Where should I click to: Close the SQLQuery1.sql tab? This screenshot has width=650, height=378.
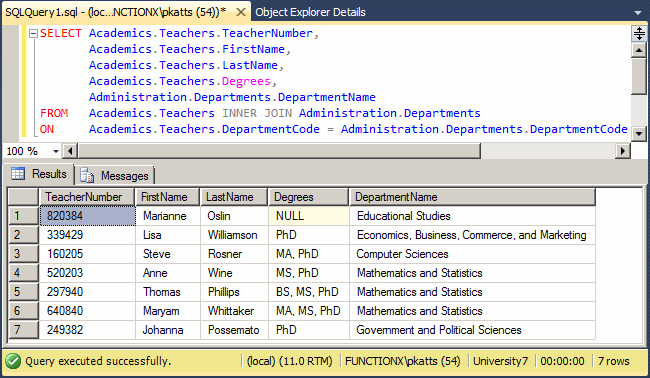240,12
